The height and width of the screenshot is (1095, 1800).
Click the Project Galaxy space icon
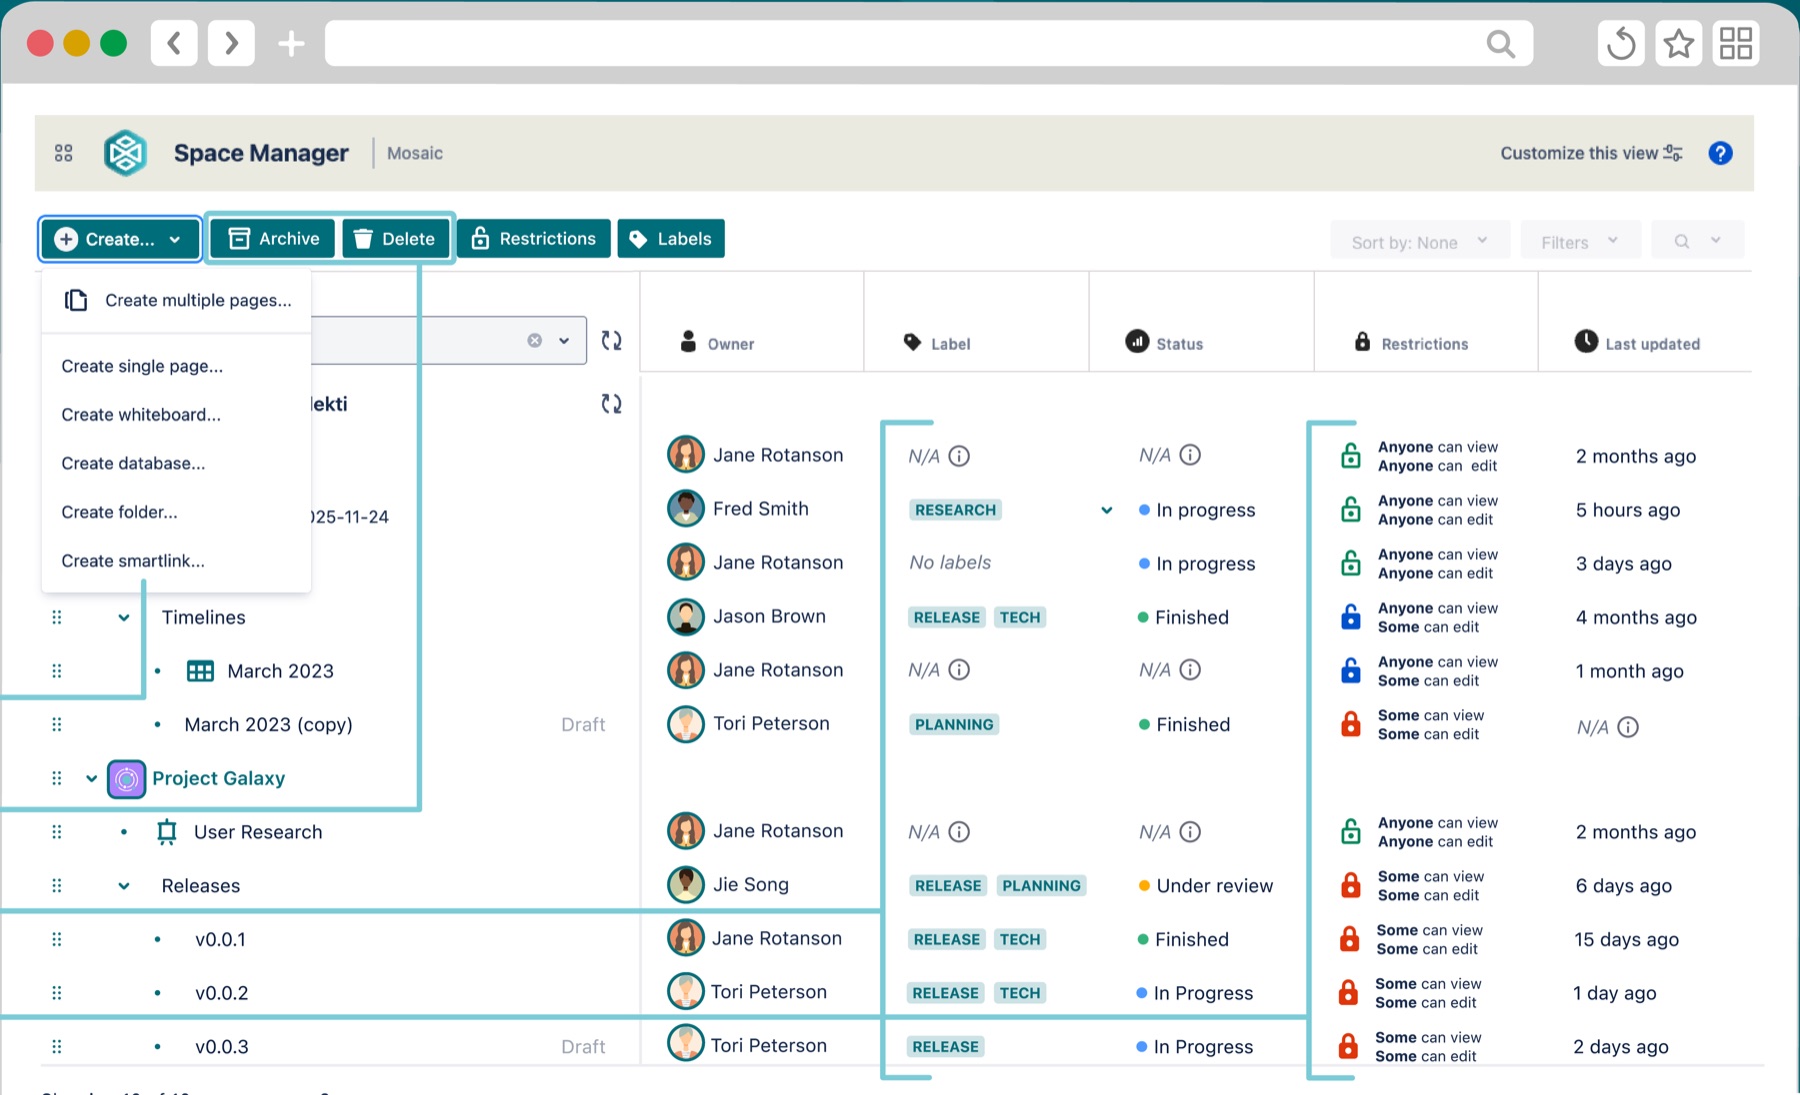(126, 779)
